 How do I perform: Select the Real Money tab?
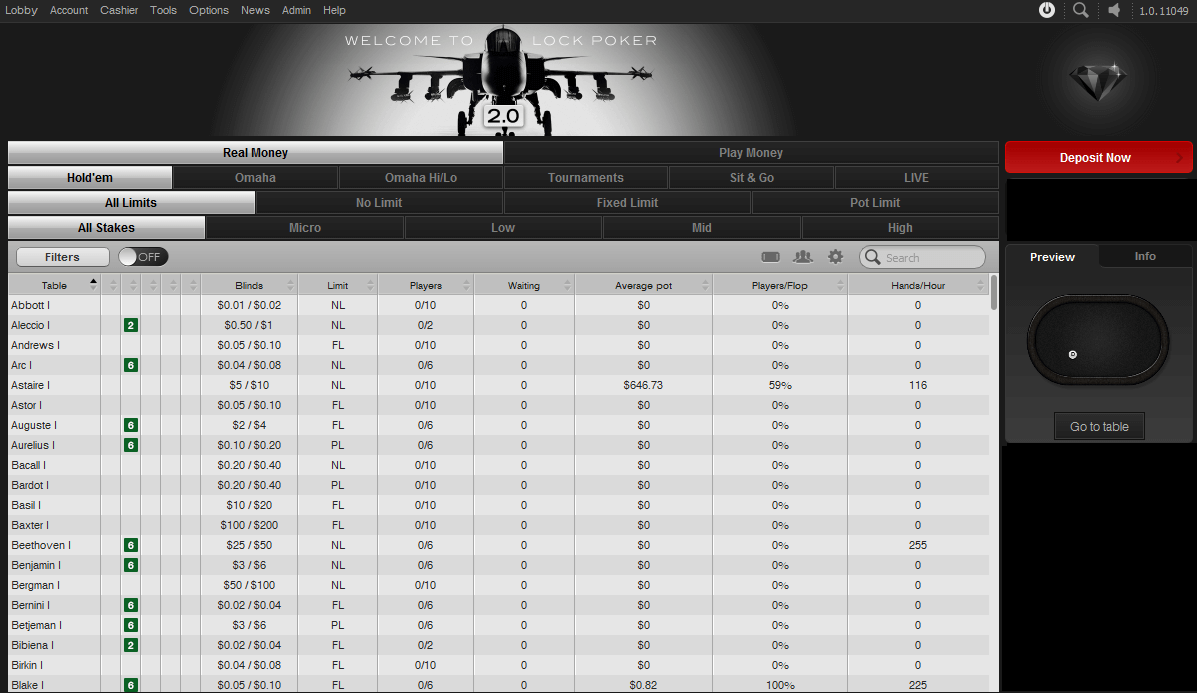coord(255,153)
